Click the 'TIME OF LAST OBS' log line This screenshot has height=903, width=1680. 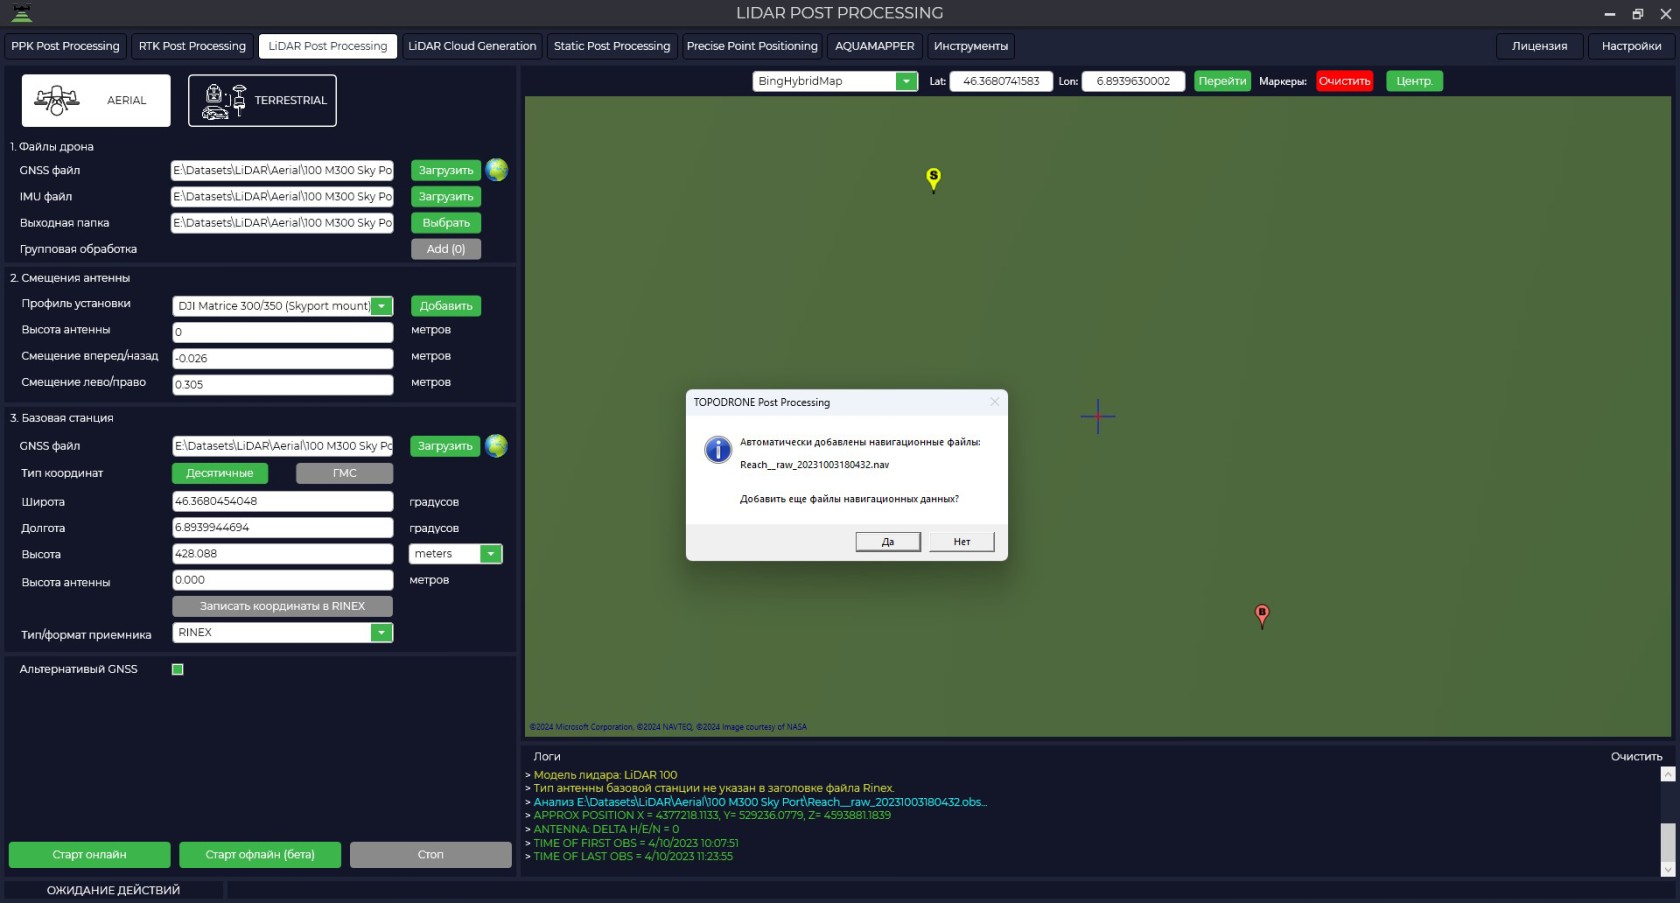point(633,856)
